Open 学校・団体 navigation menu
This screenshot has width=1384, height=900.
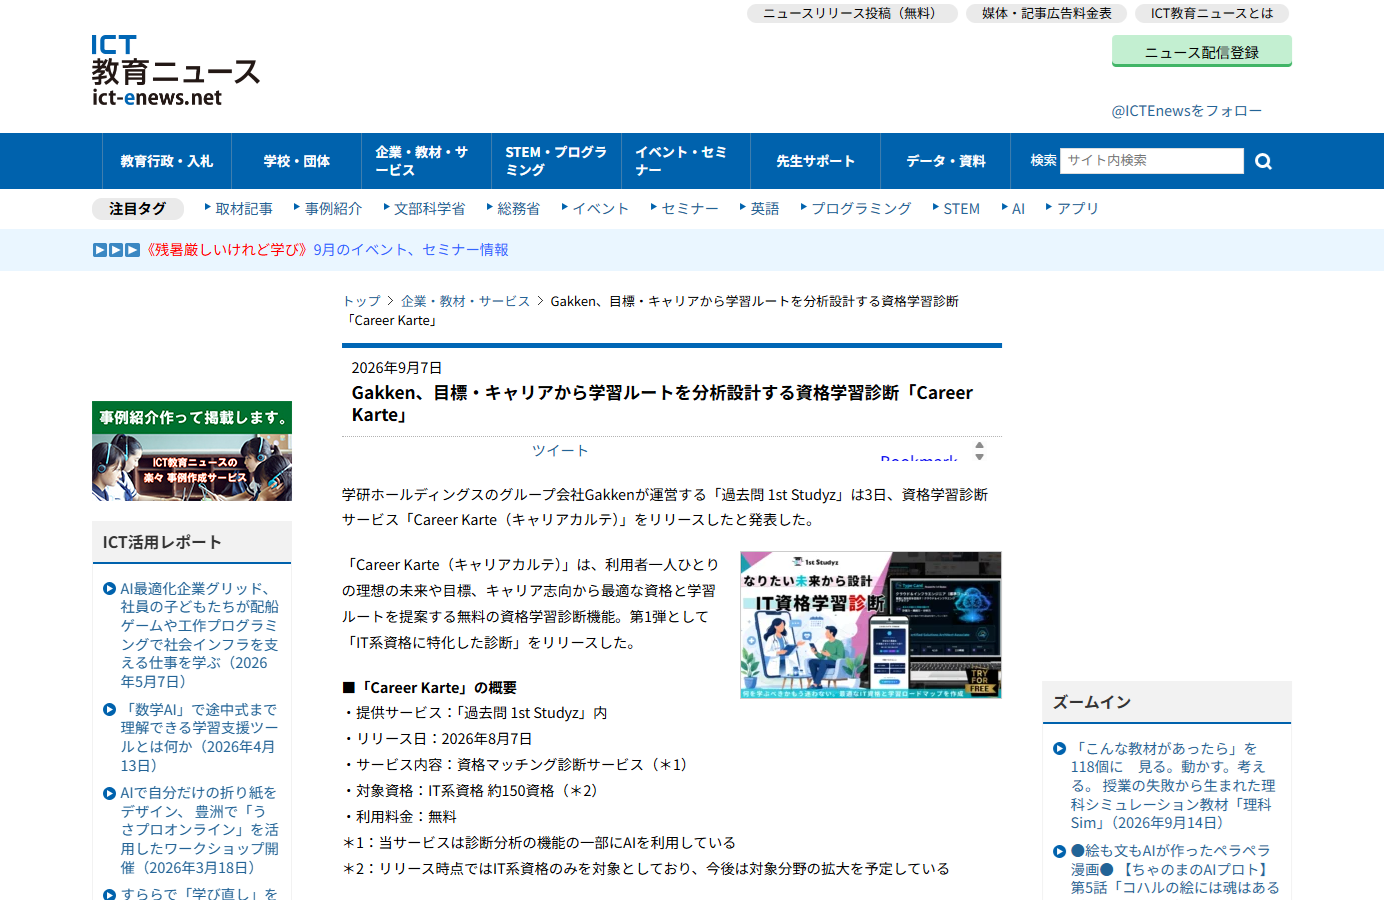point(297,161)
